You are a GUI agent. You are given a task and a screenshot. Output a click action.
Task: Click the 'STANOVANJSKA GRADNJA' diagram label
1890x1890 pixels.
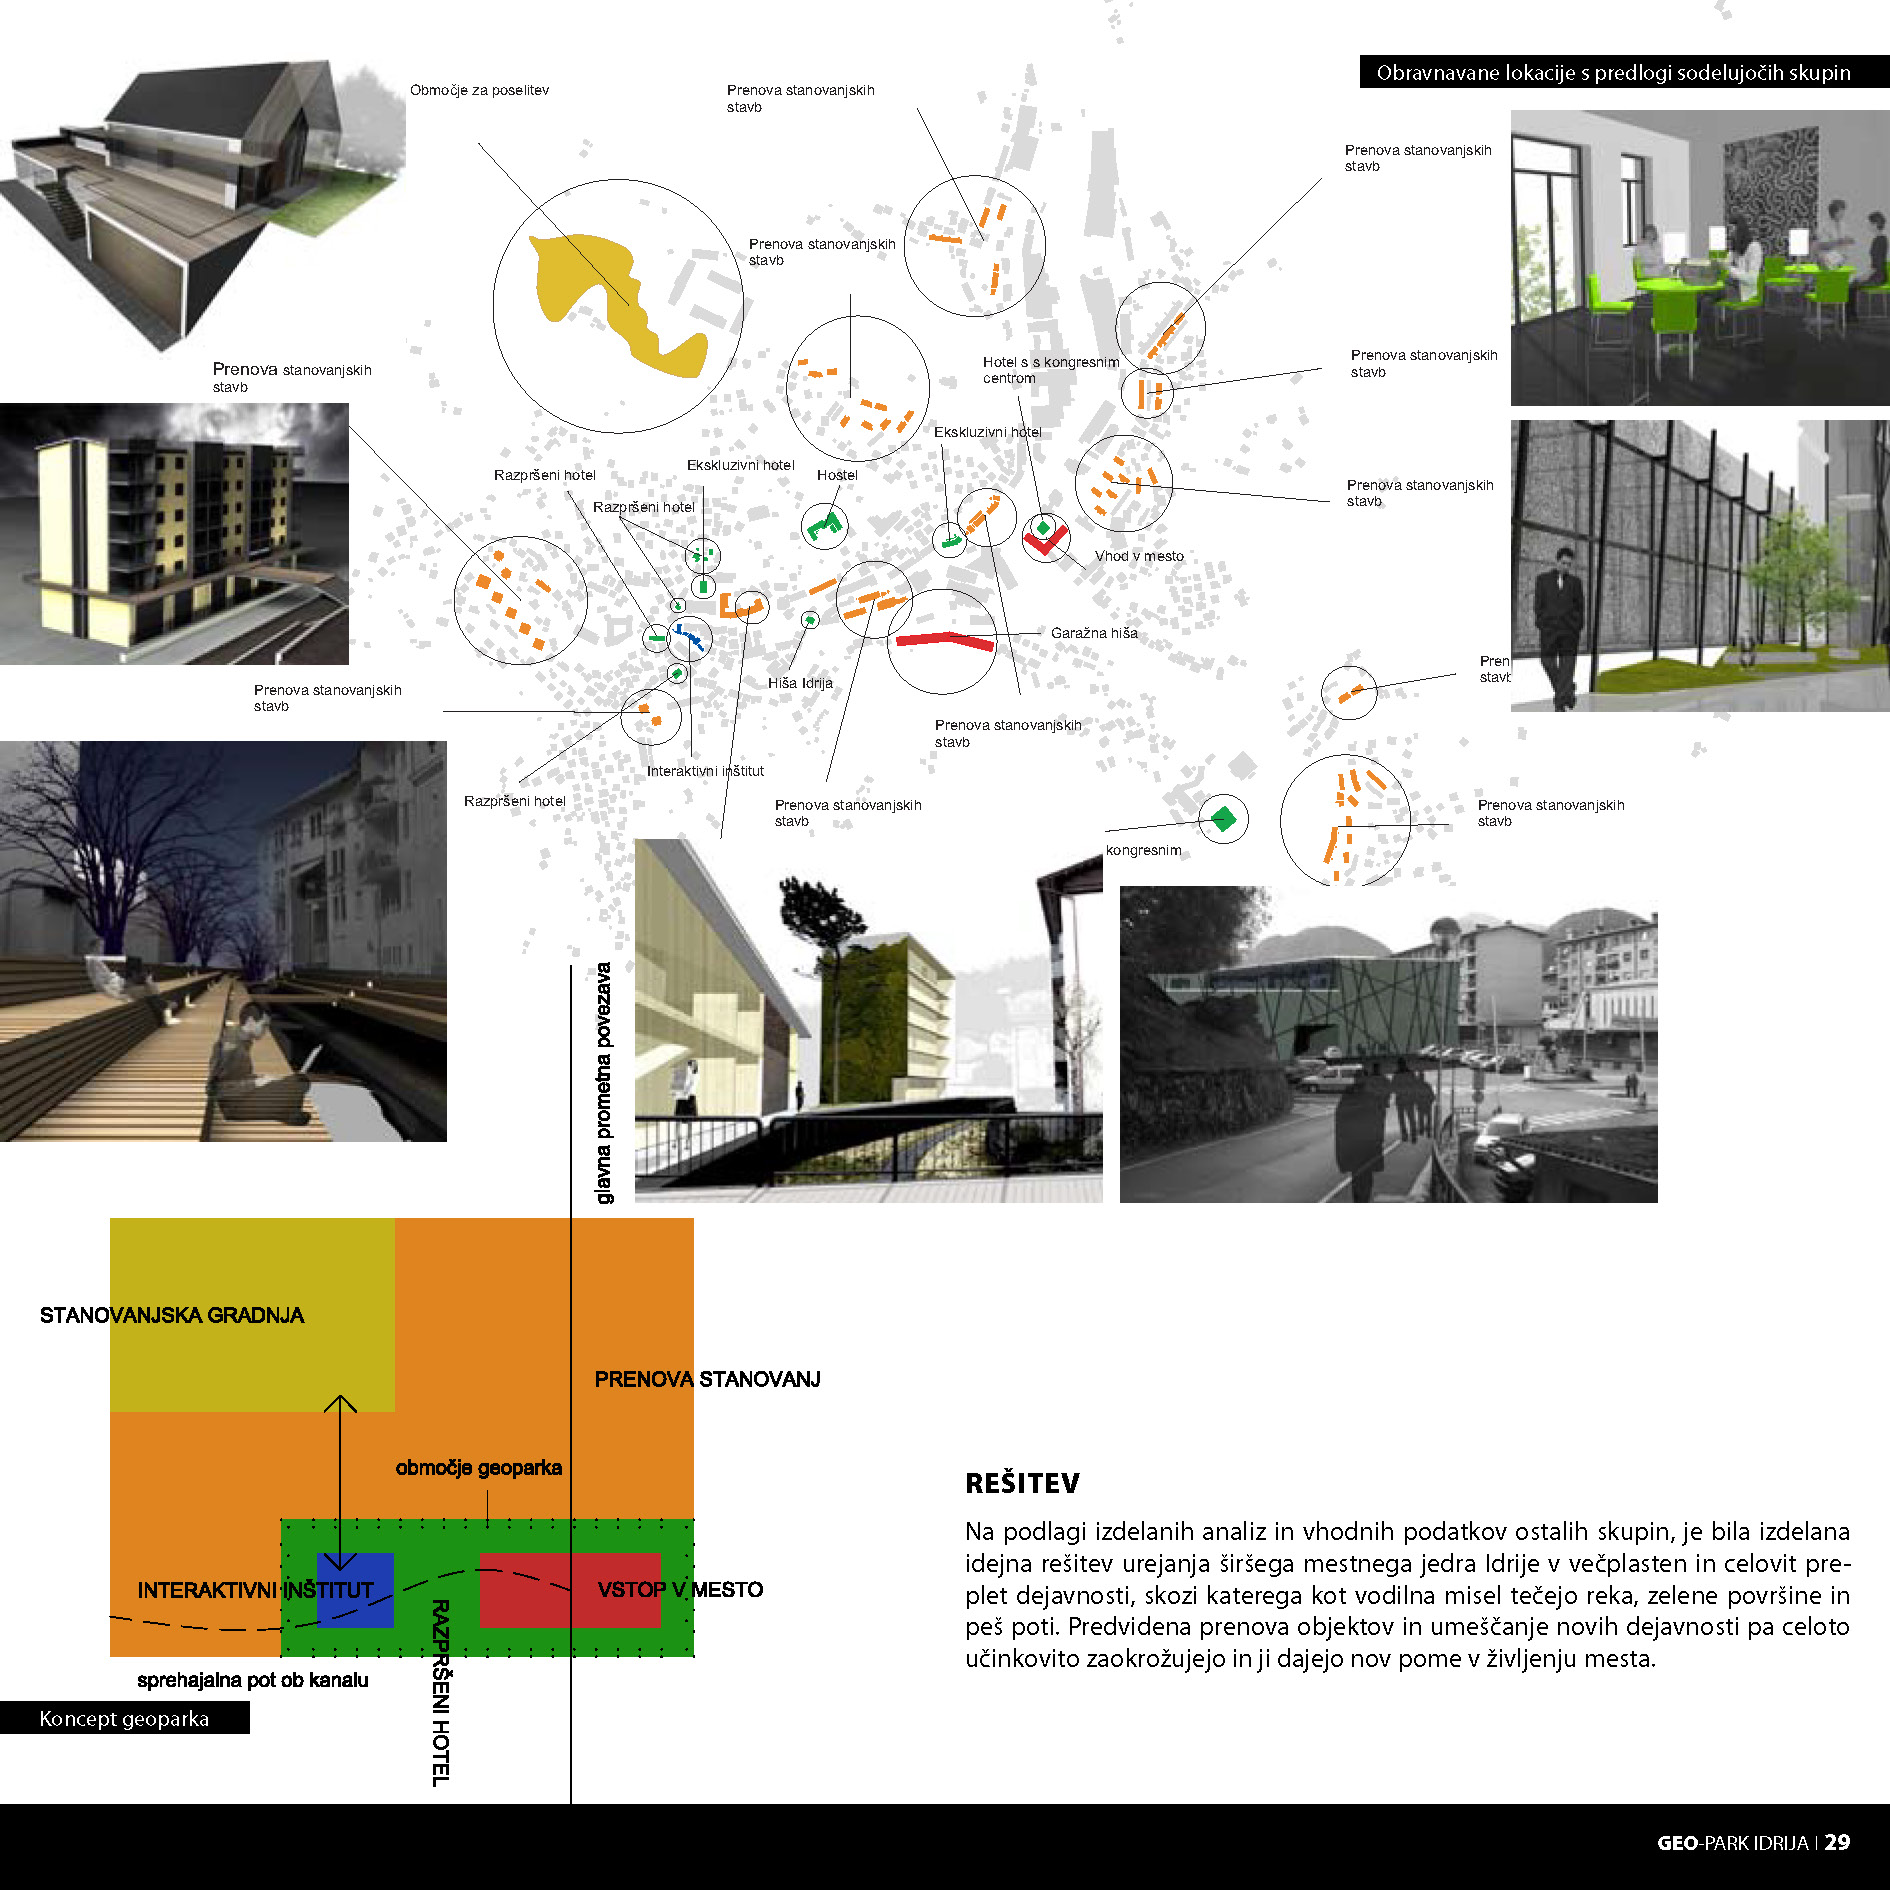(x=172, y=1315)
